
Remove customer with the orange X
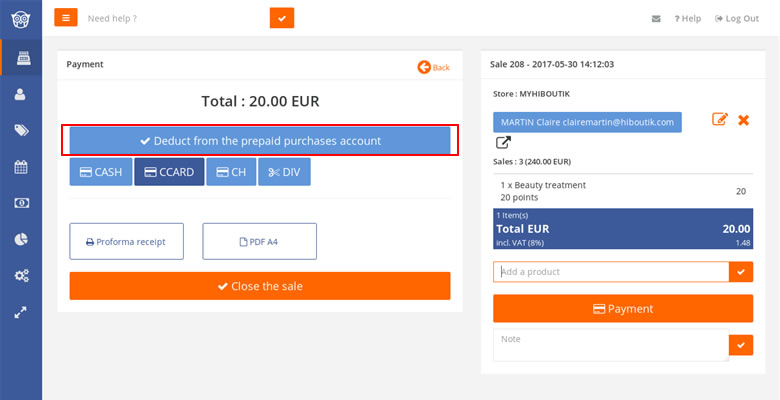click(743, 120)
